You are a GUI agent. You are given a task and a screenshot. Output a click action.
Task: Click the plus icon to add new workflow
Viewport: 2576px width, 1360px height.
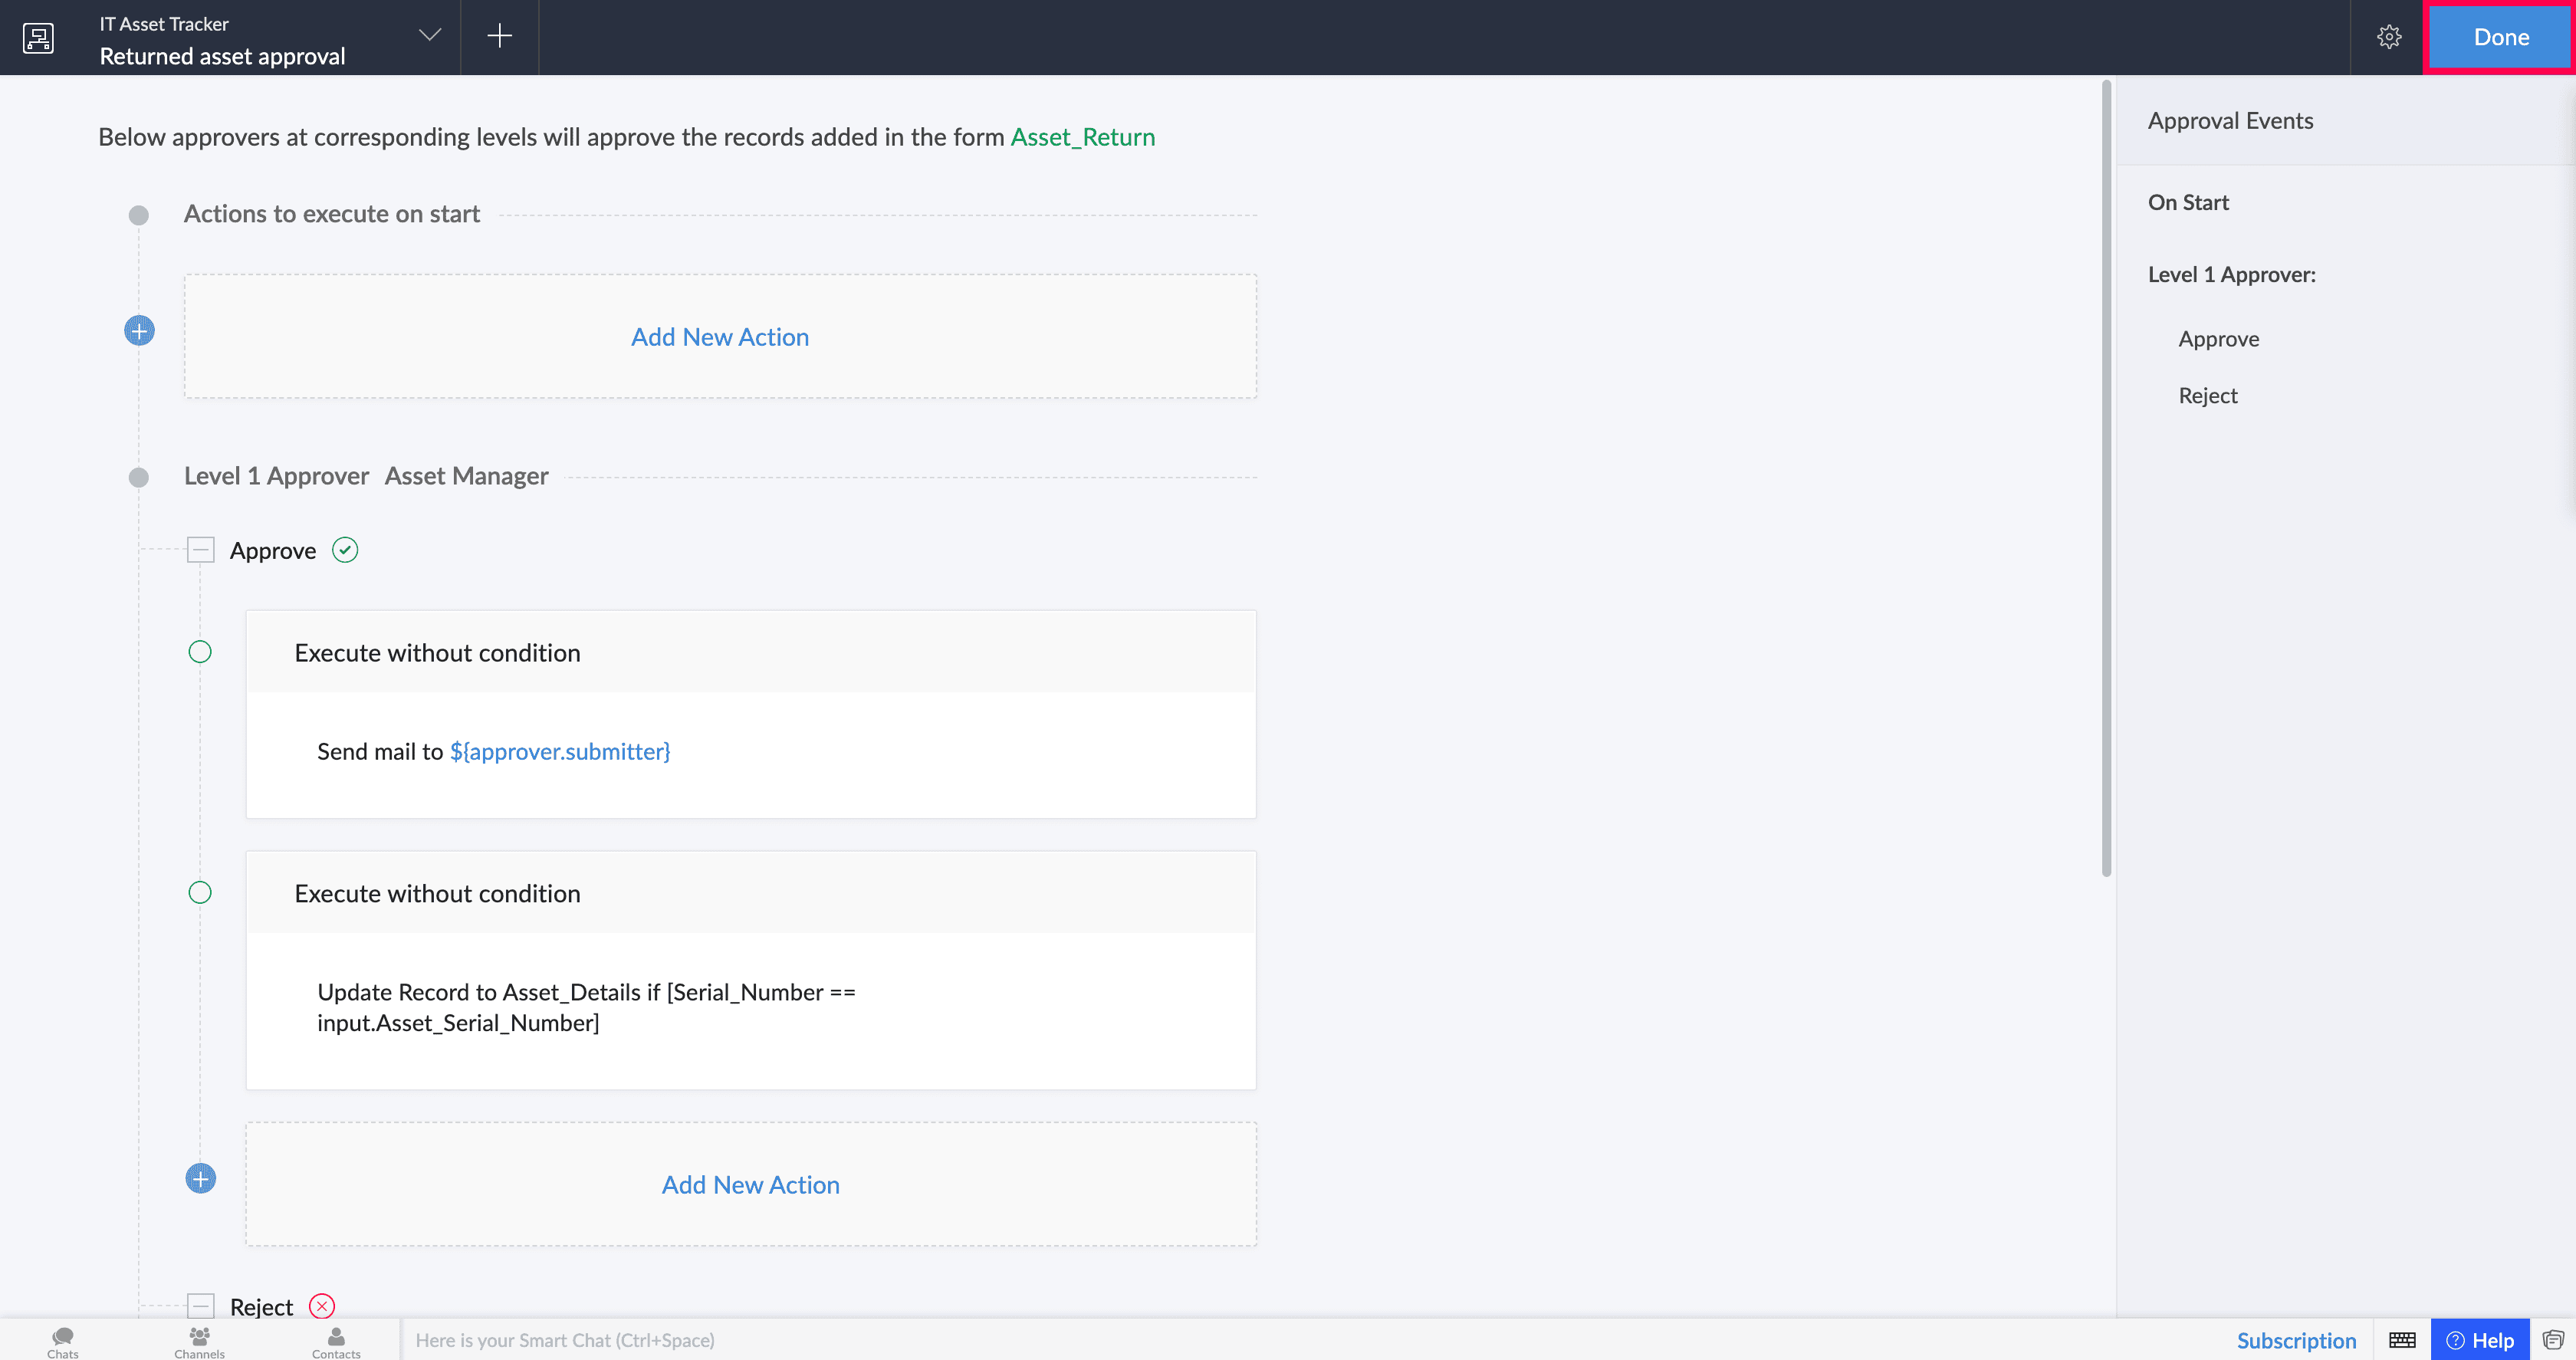[x=499, y=36]
